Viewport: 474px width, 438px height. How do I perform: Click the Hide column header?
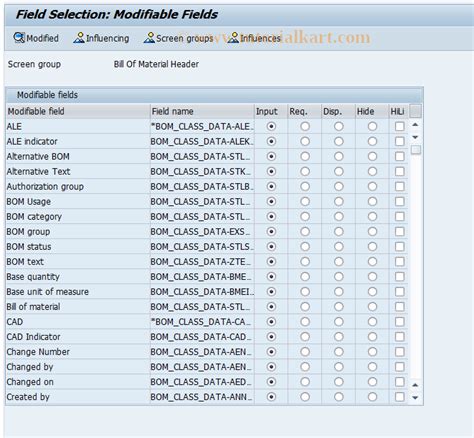372,111
